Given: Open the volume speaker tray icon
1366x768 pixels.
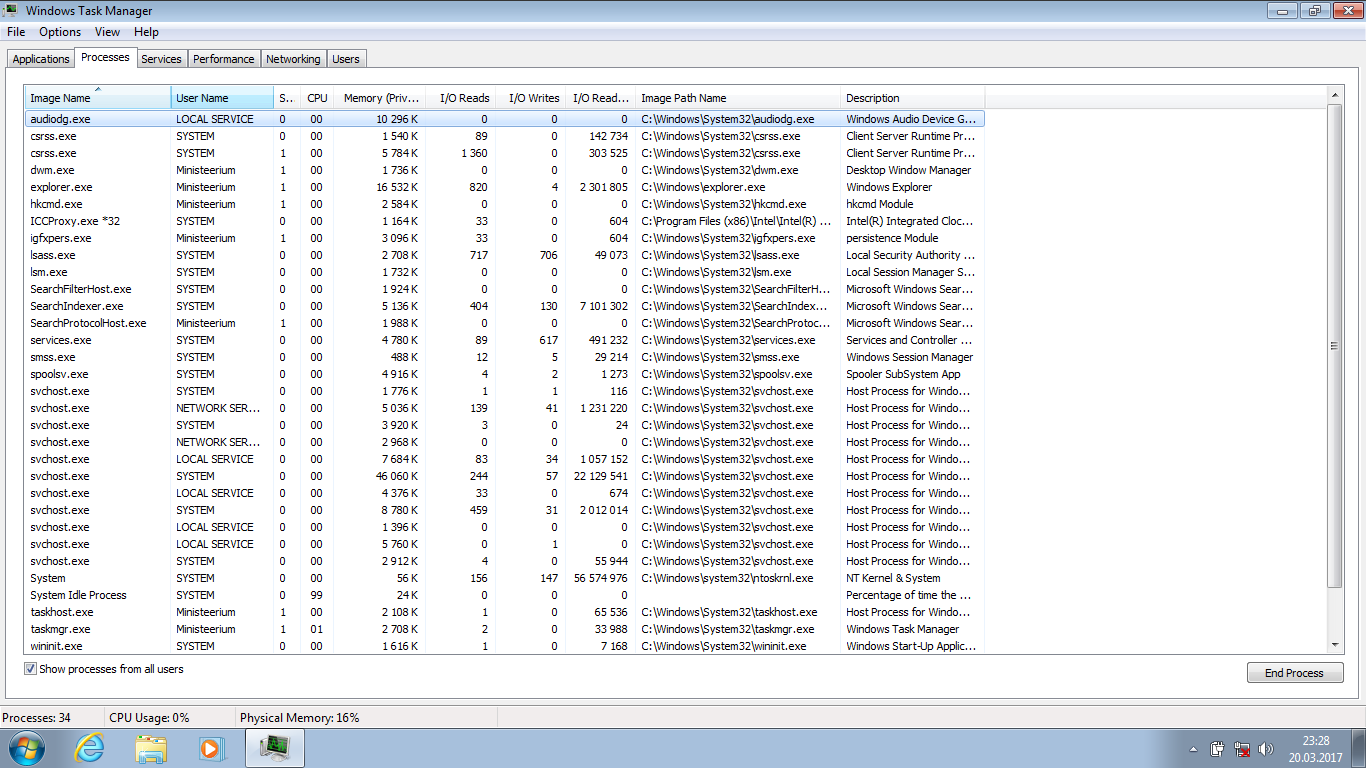Looking at the screenshot, I should (x=1267, y=749).
